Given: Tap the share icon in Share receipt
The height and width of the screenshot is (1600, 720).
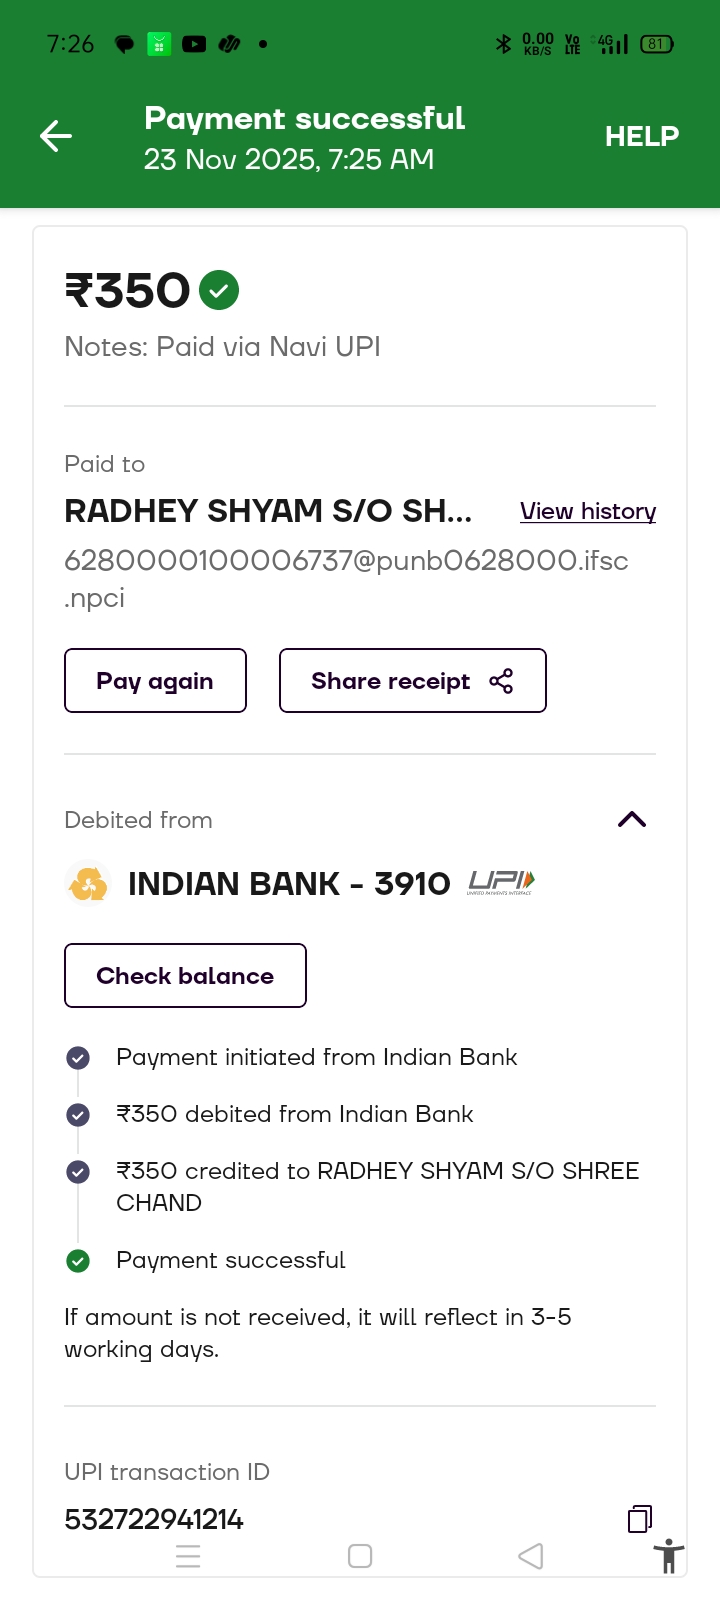Looking at the screenshot, I should tap(501, 681).
